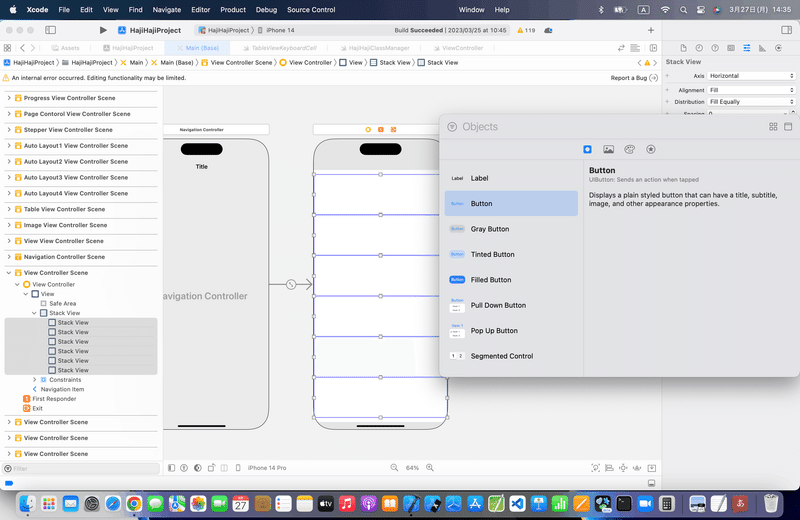Screen dimensions: 800x520
Task: Open the Source Control menu
Action: pos(311,10)
